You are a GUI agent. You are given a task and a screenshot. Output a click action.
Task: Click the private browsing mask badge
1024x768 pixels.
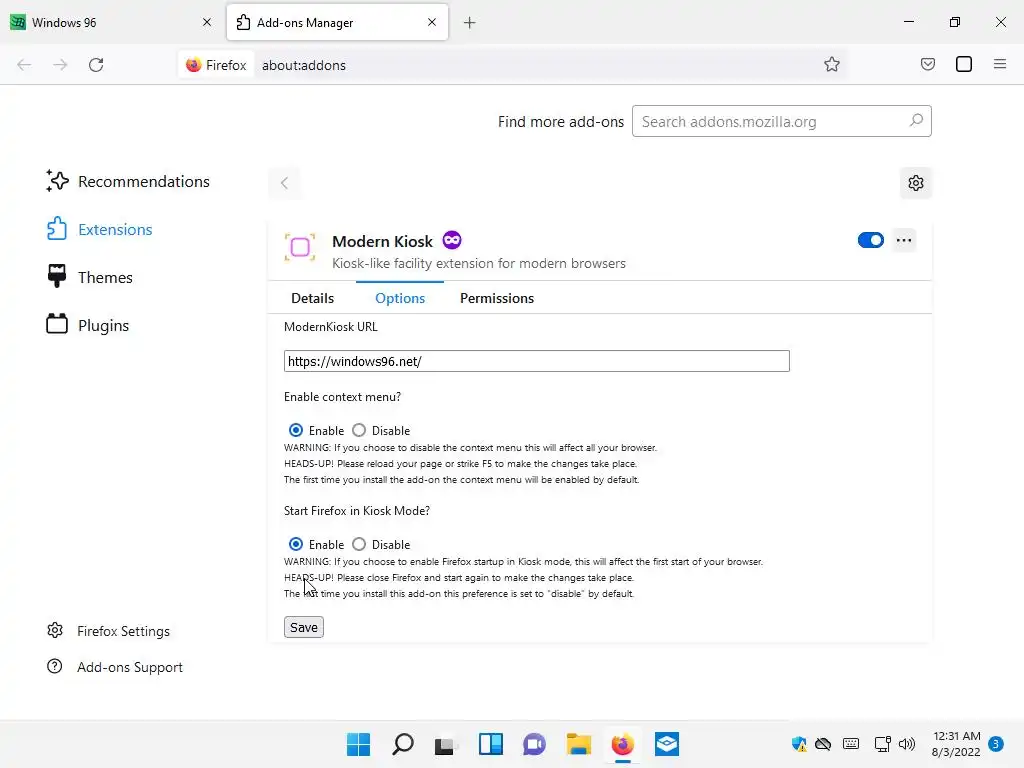pos(452,240)
